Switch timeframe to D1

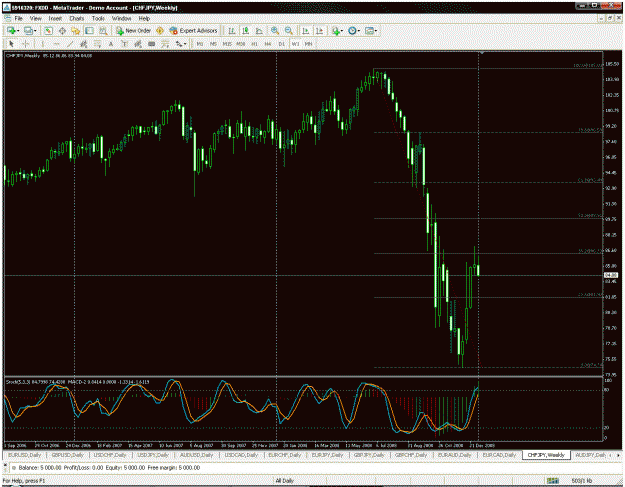coord(281,44)
